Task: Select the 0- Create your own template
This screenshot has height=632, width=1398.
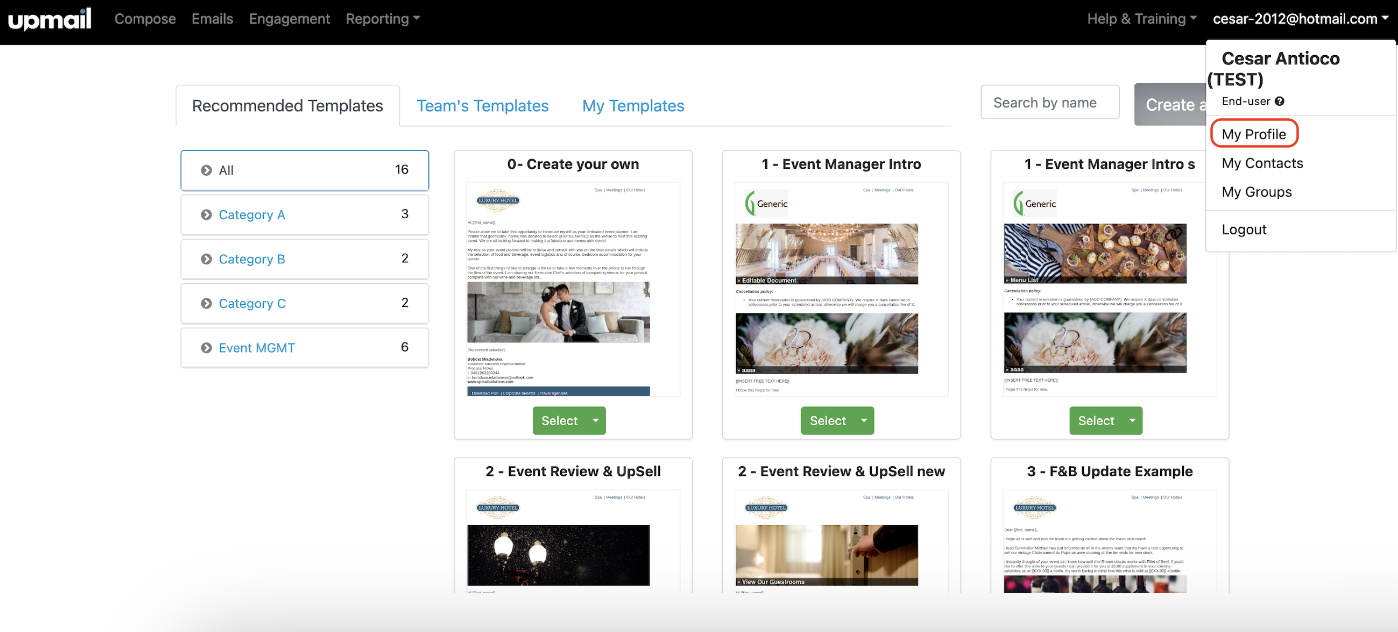Action: [559, 421]
